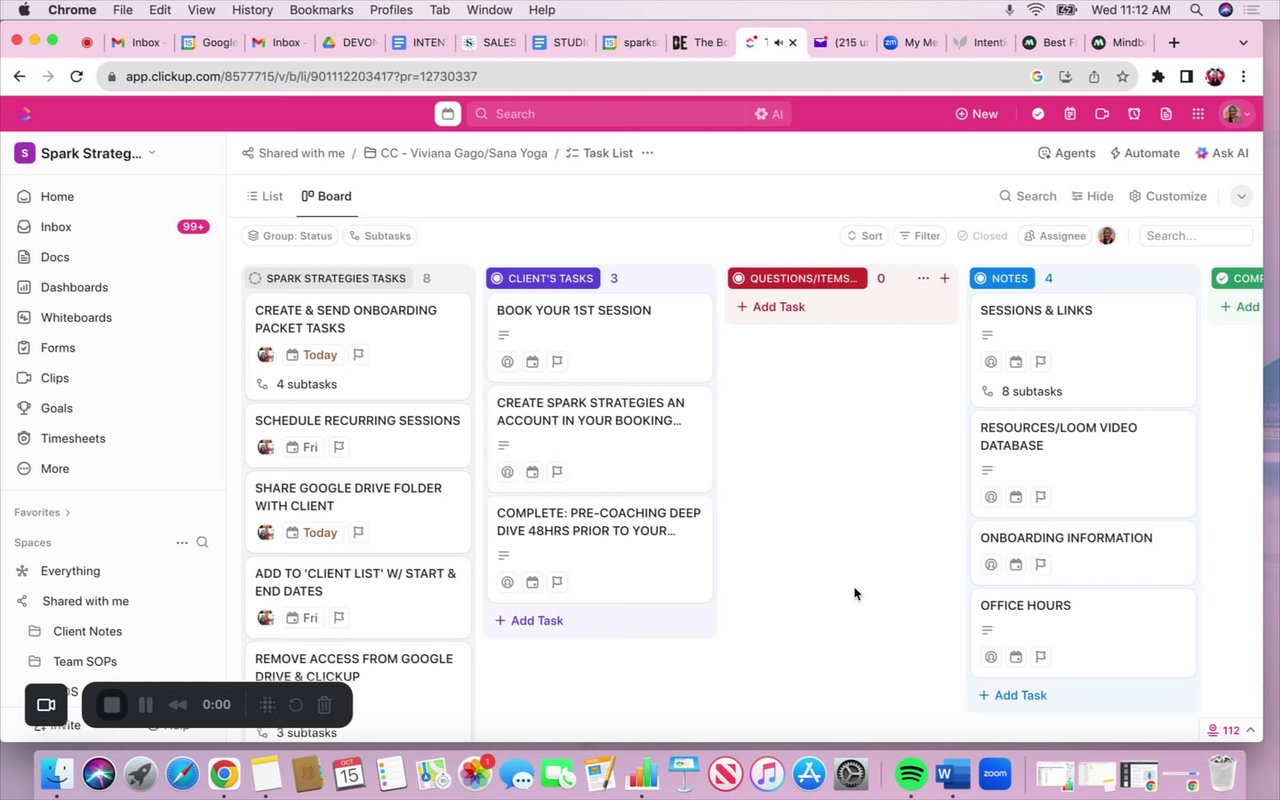Viewport: 1280px width, 800px height.
Task: Open the Spark Strategies workspace dropdown
Action: pyautogui.click(x=86, y=153)
